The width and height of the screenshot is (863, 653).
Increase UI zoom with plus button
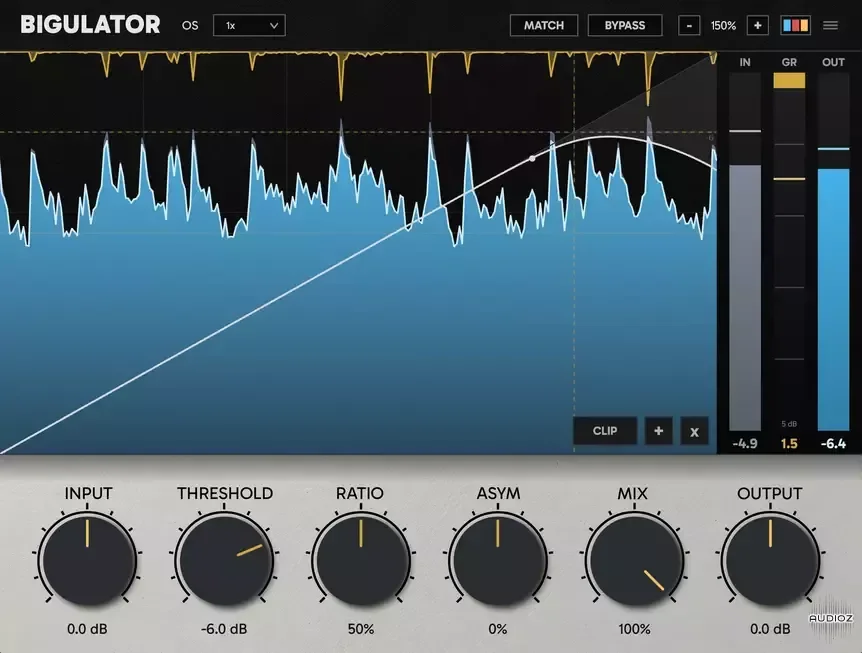757,25
